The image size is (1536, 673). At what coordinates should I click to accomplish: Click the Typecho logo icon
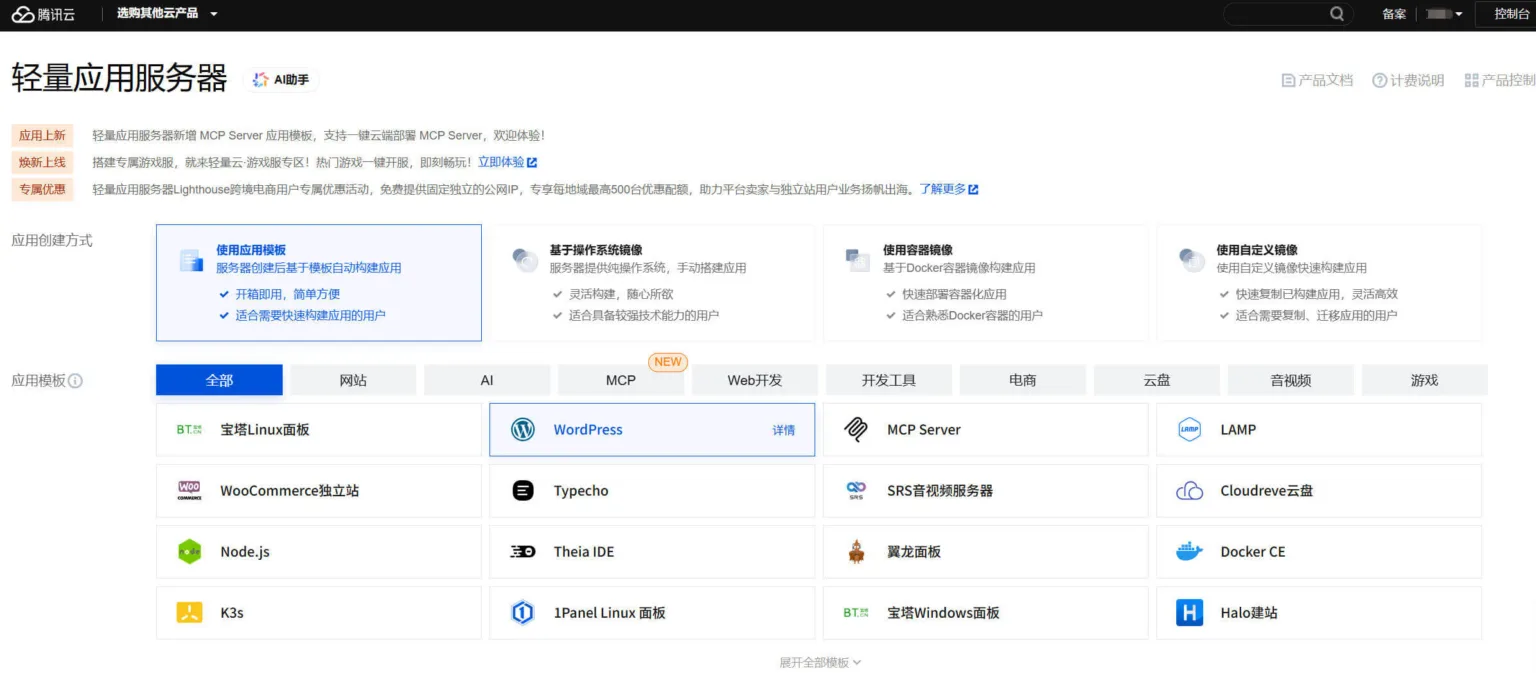522,491
